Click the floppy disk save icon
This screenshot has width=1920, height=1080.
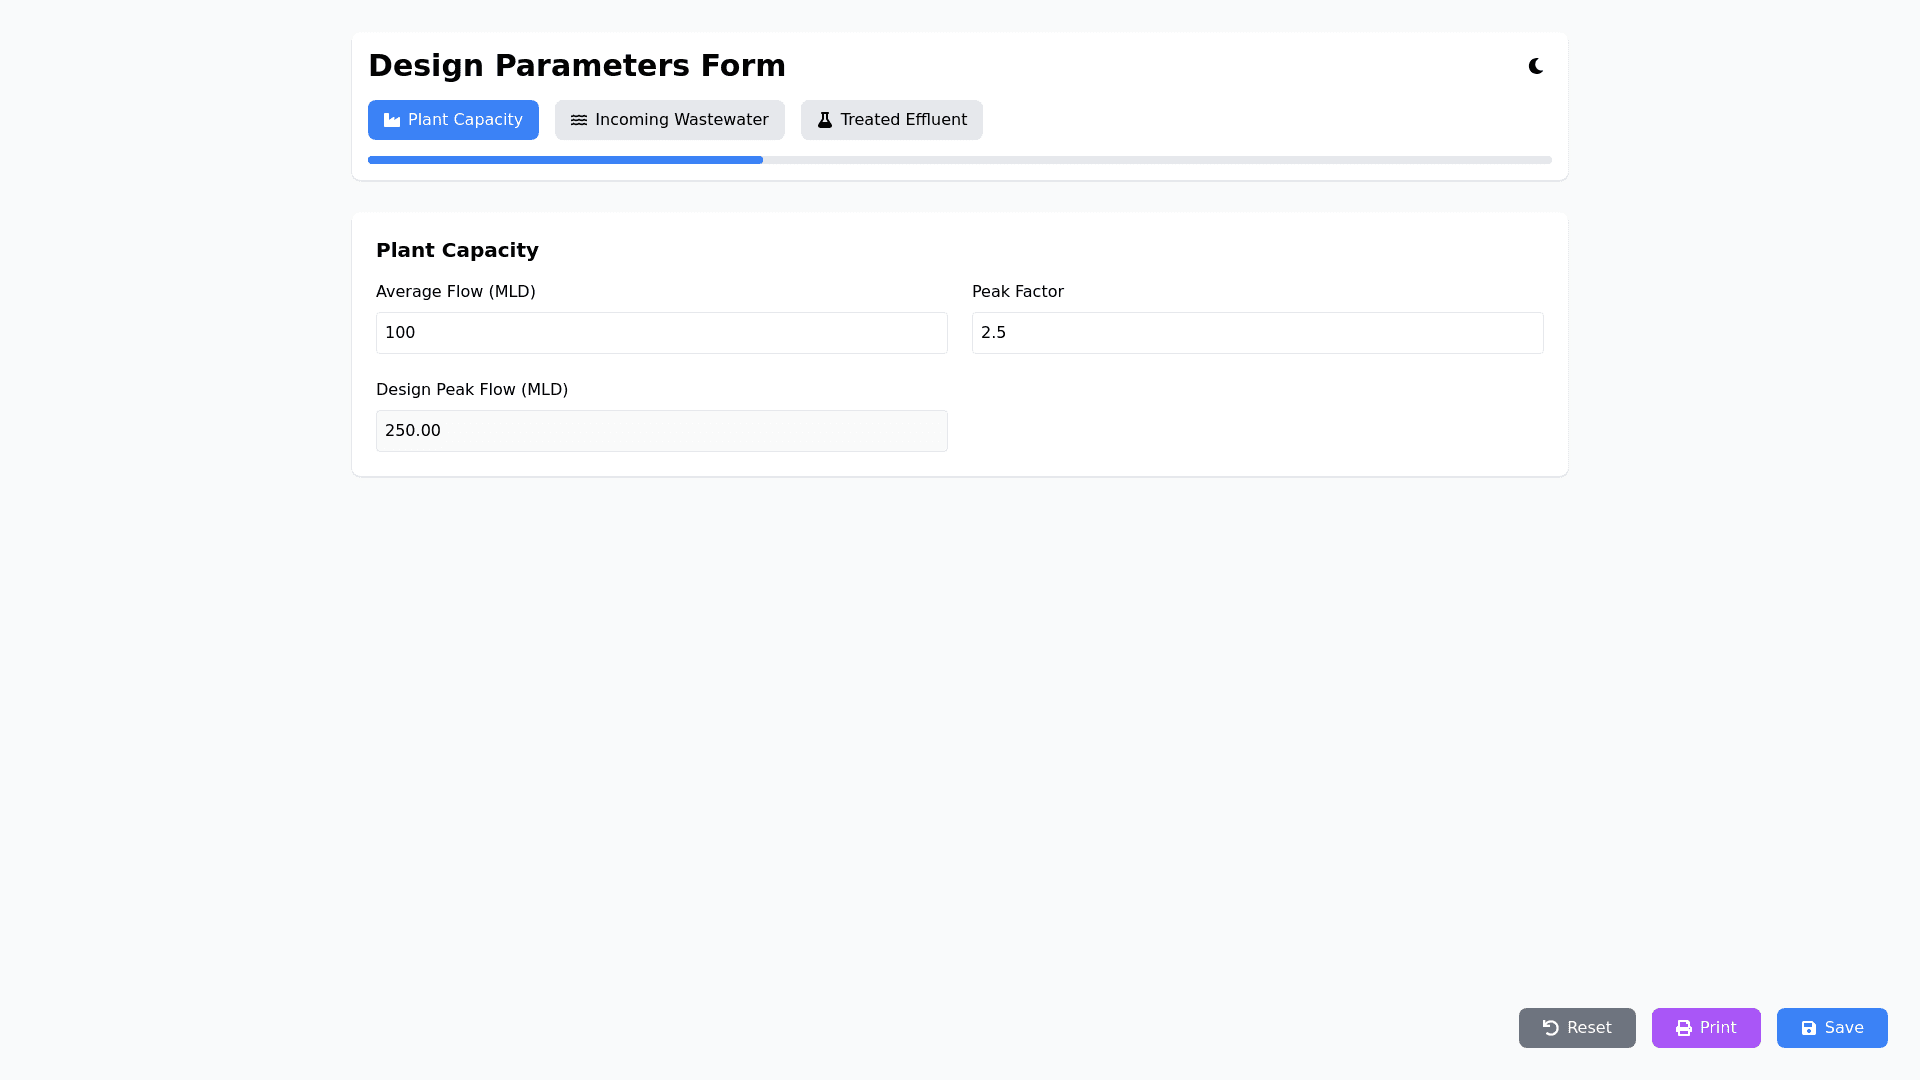(1809, 1028)
